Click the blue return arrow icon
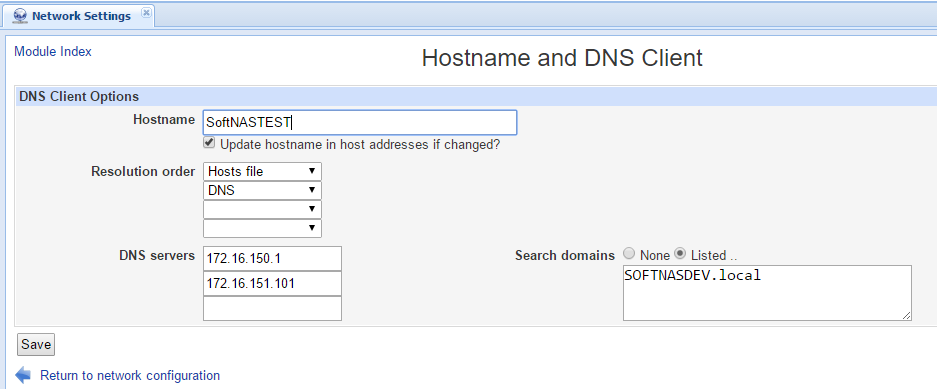 [x=23, y=375]
